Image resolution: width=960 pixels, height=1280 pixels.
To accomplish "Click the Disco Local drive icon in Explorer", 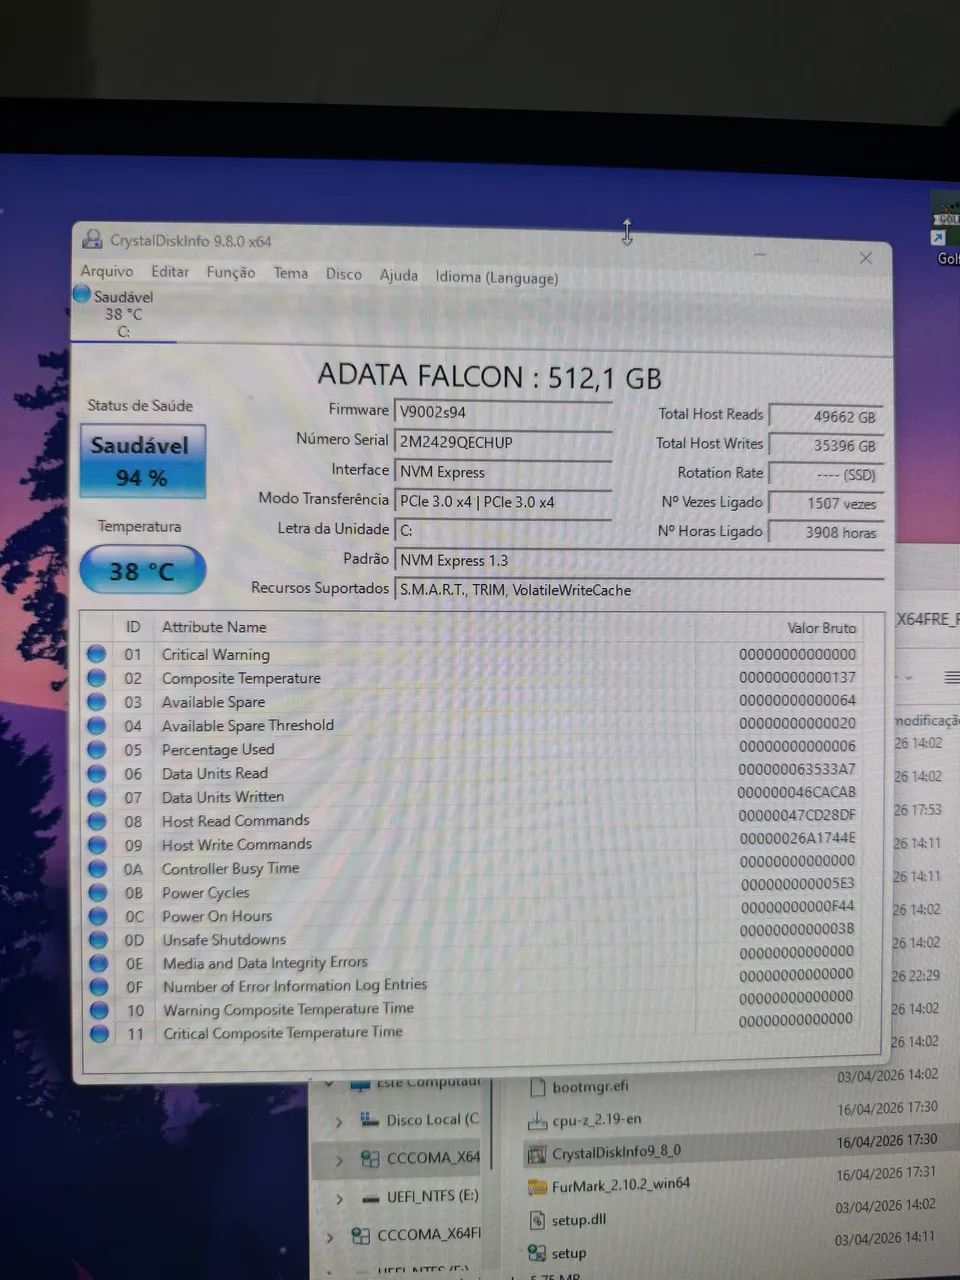I will pos(369,1120).
